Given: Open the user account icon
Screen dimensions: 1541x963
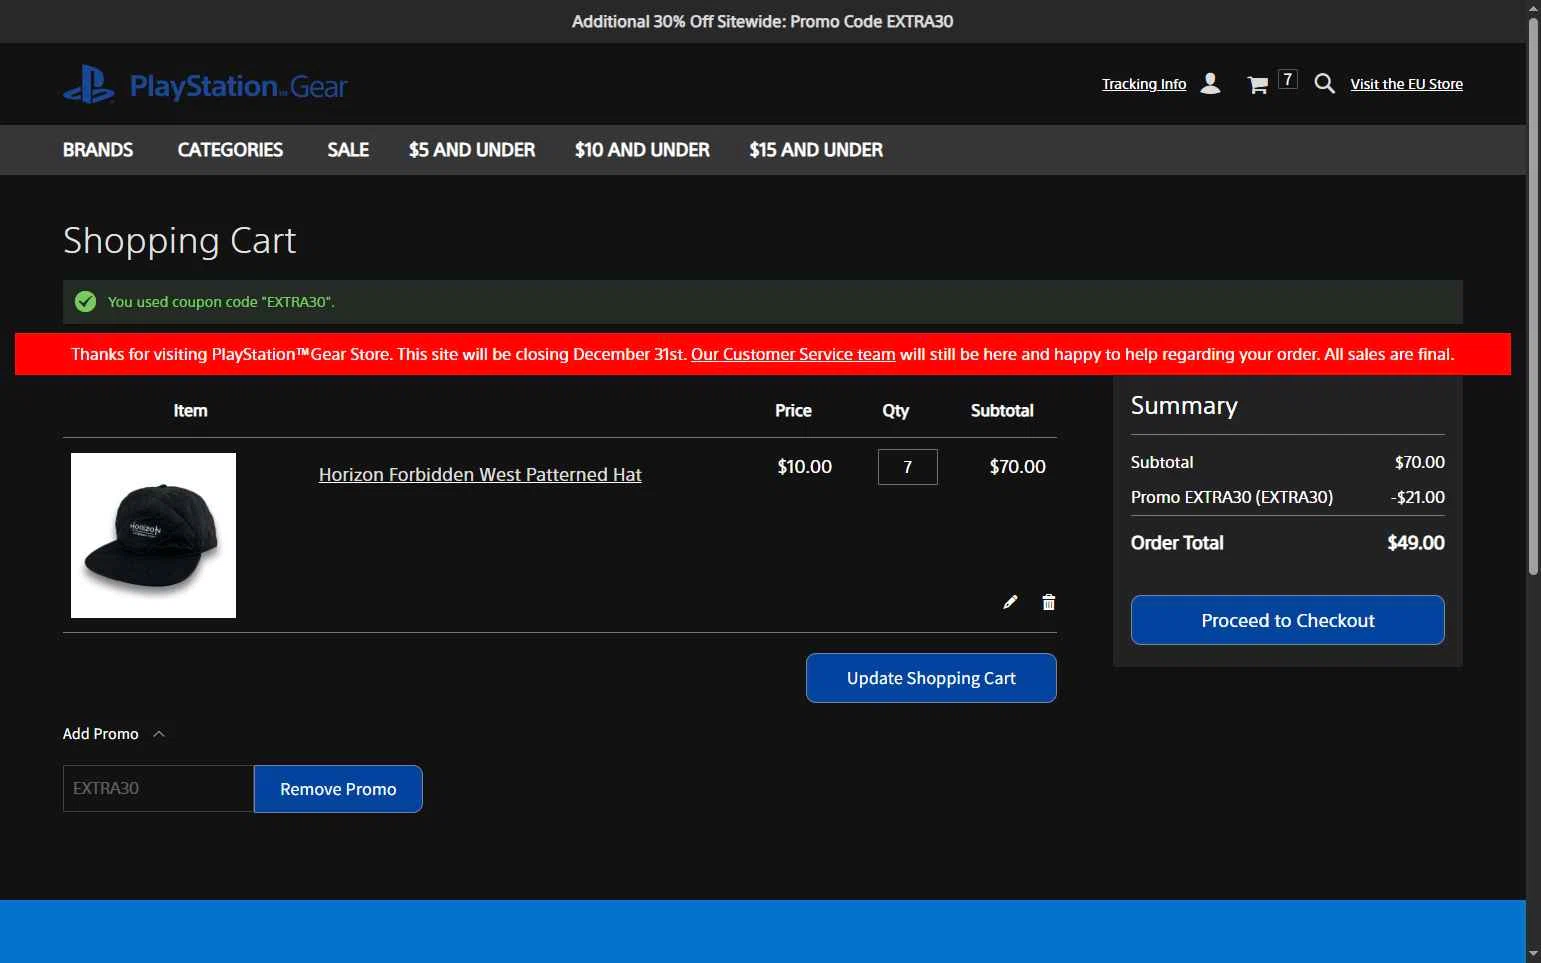Looking at the screenshot, I should tap(1210, 84).
